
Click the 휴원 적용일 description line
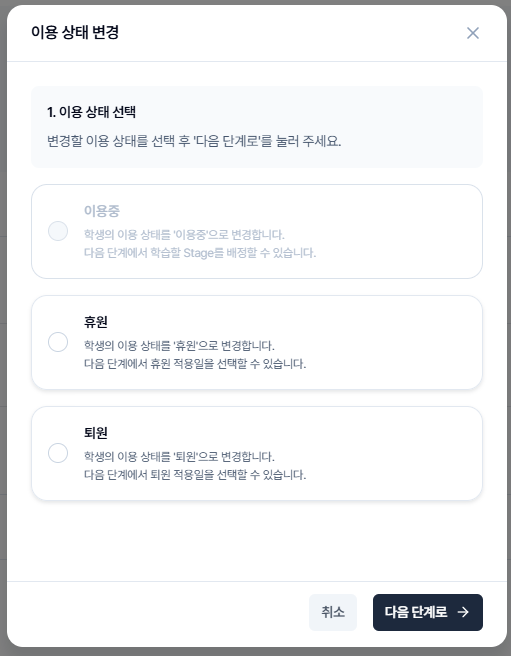[195, 364]
